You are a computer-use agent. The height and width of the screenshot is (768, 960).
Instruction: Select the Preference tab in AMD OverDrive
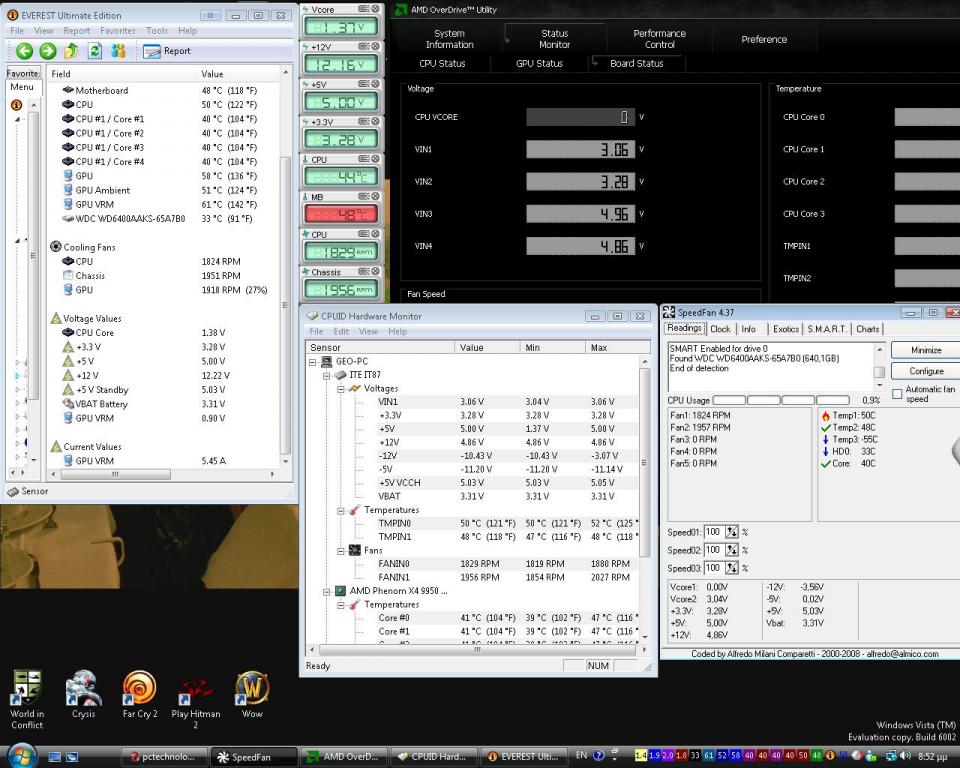pyautogui.click(x=764, y=39)
